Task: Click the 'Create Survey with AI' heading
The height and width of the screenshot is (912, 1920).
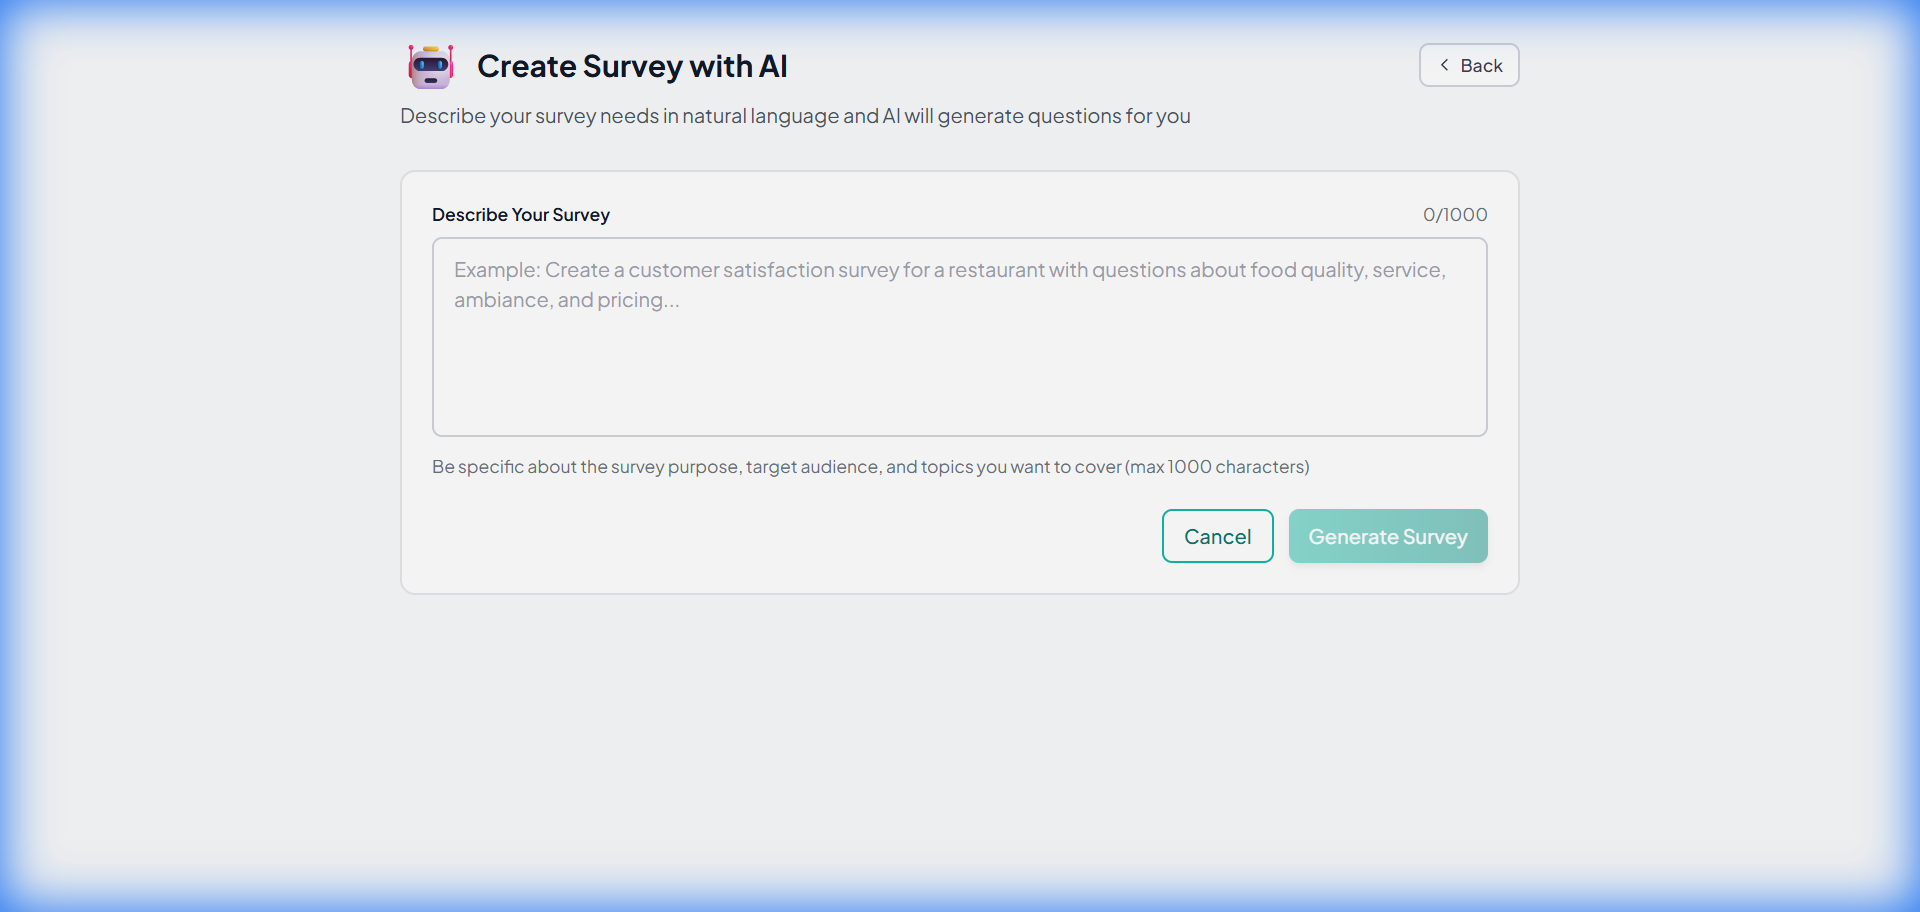Action: coord(632,66)
